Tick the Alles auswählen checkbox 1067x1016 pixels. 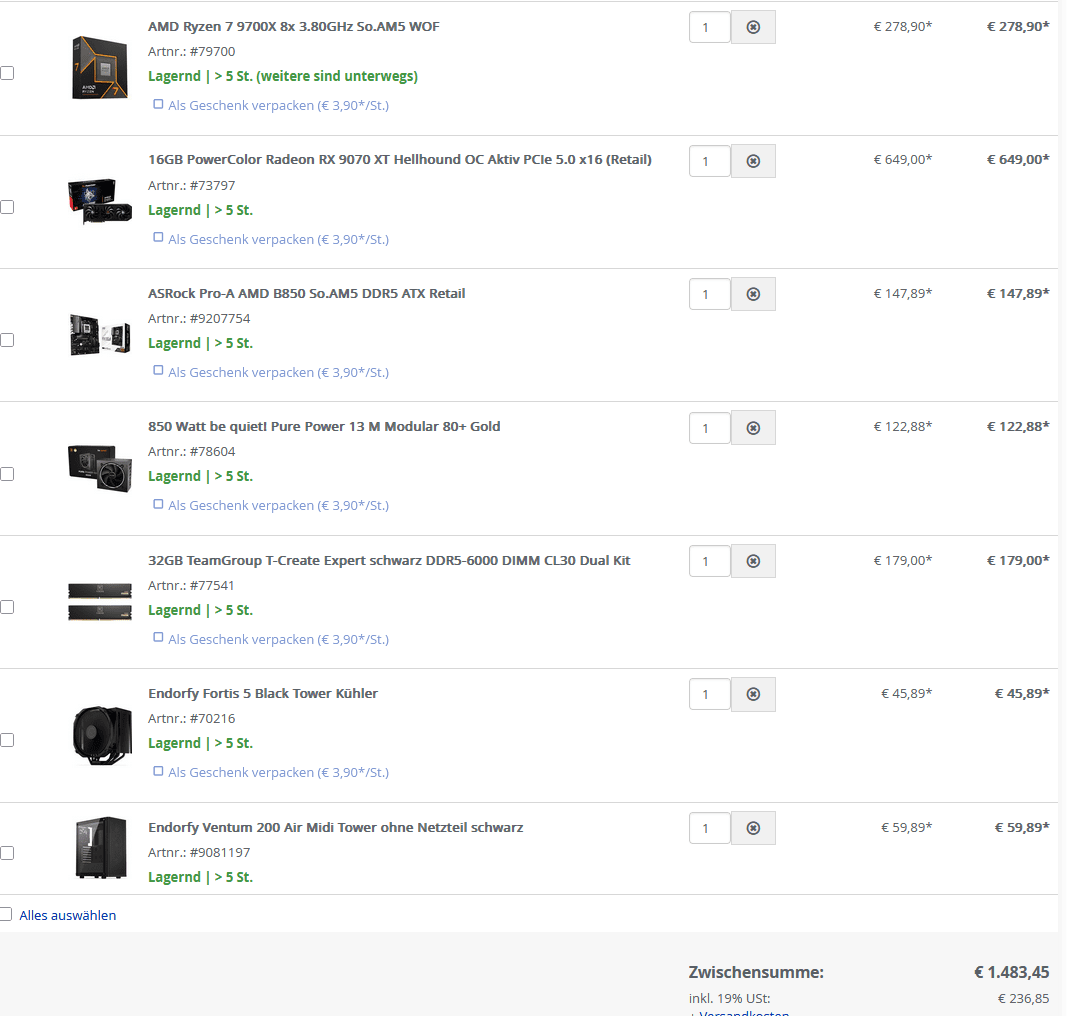5,914
